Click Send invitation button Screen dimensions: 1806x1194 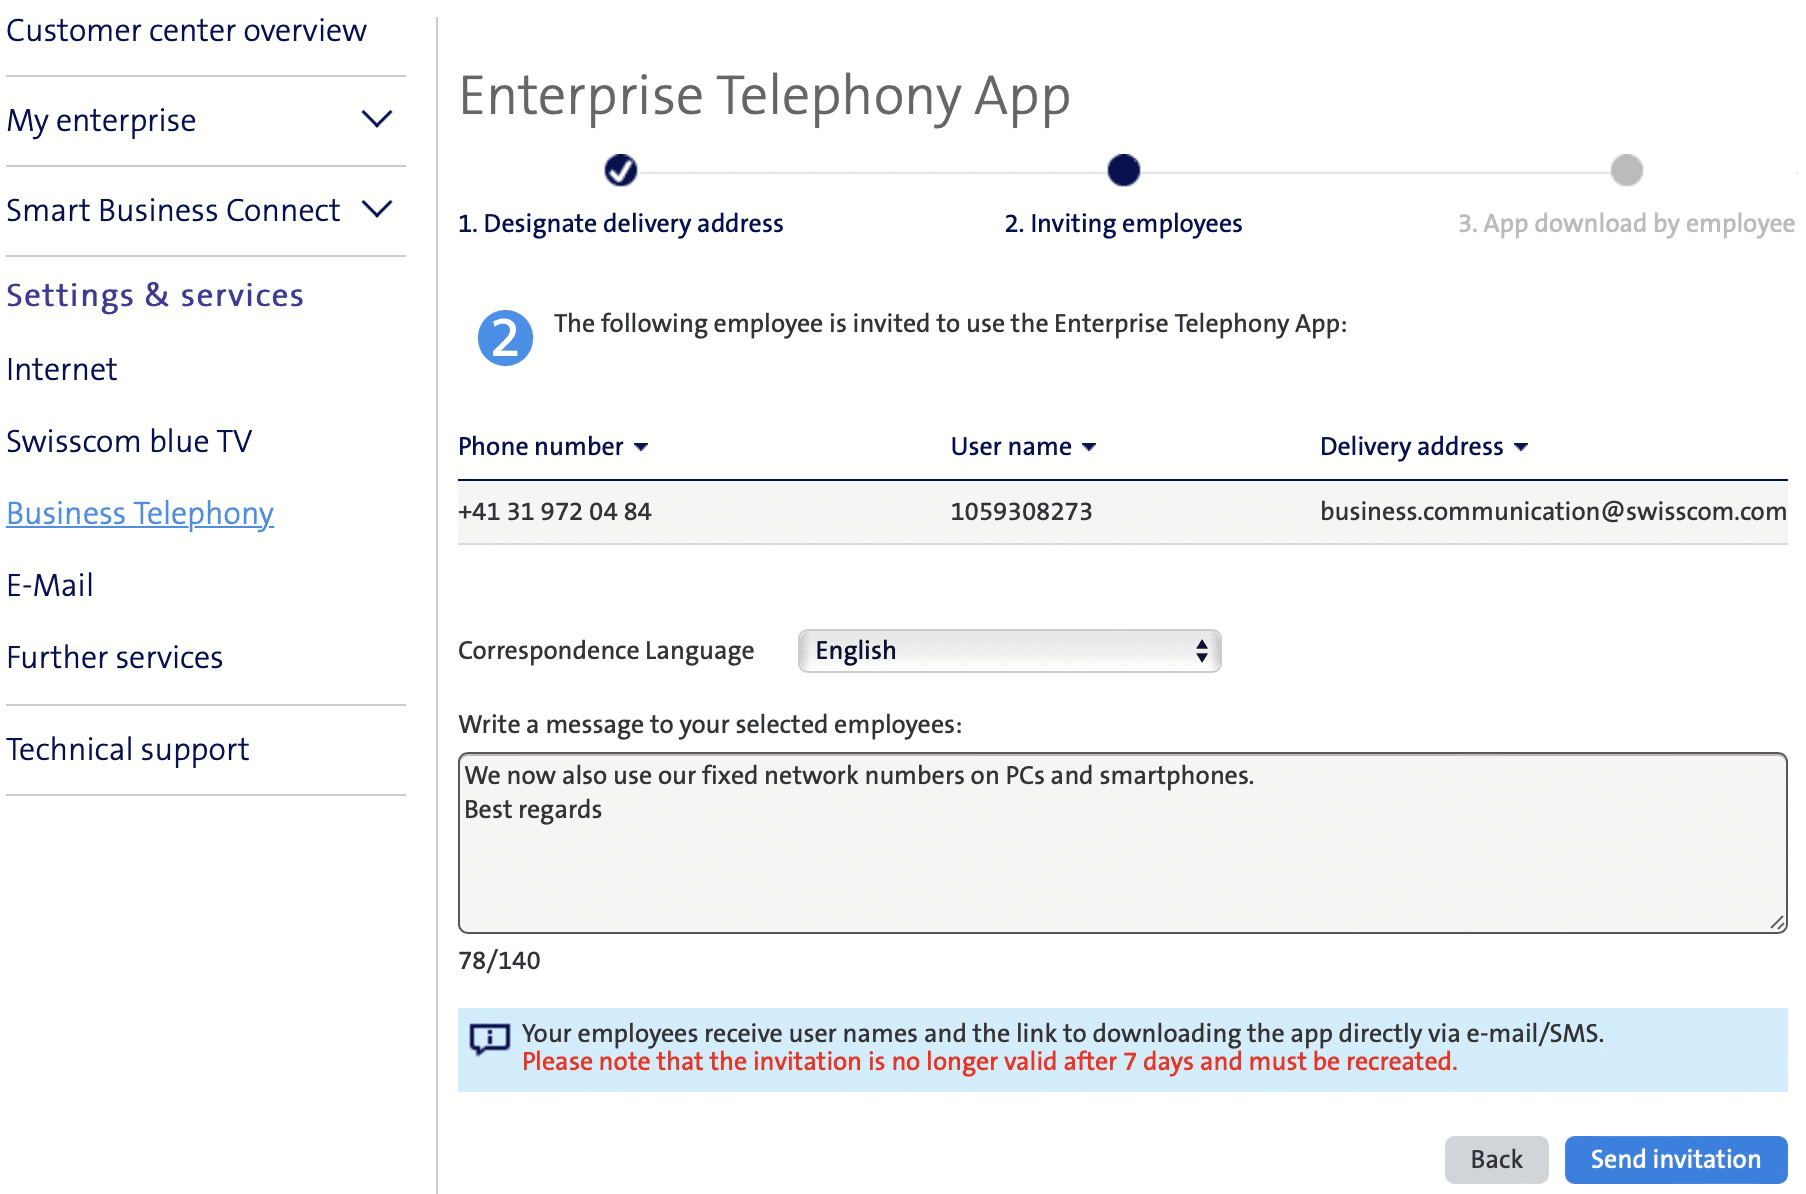[1676, 1159]
